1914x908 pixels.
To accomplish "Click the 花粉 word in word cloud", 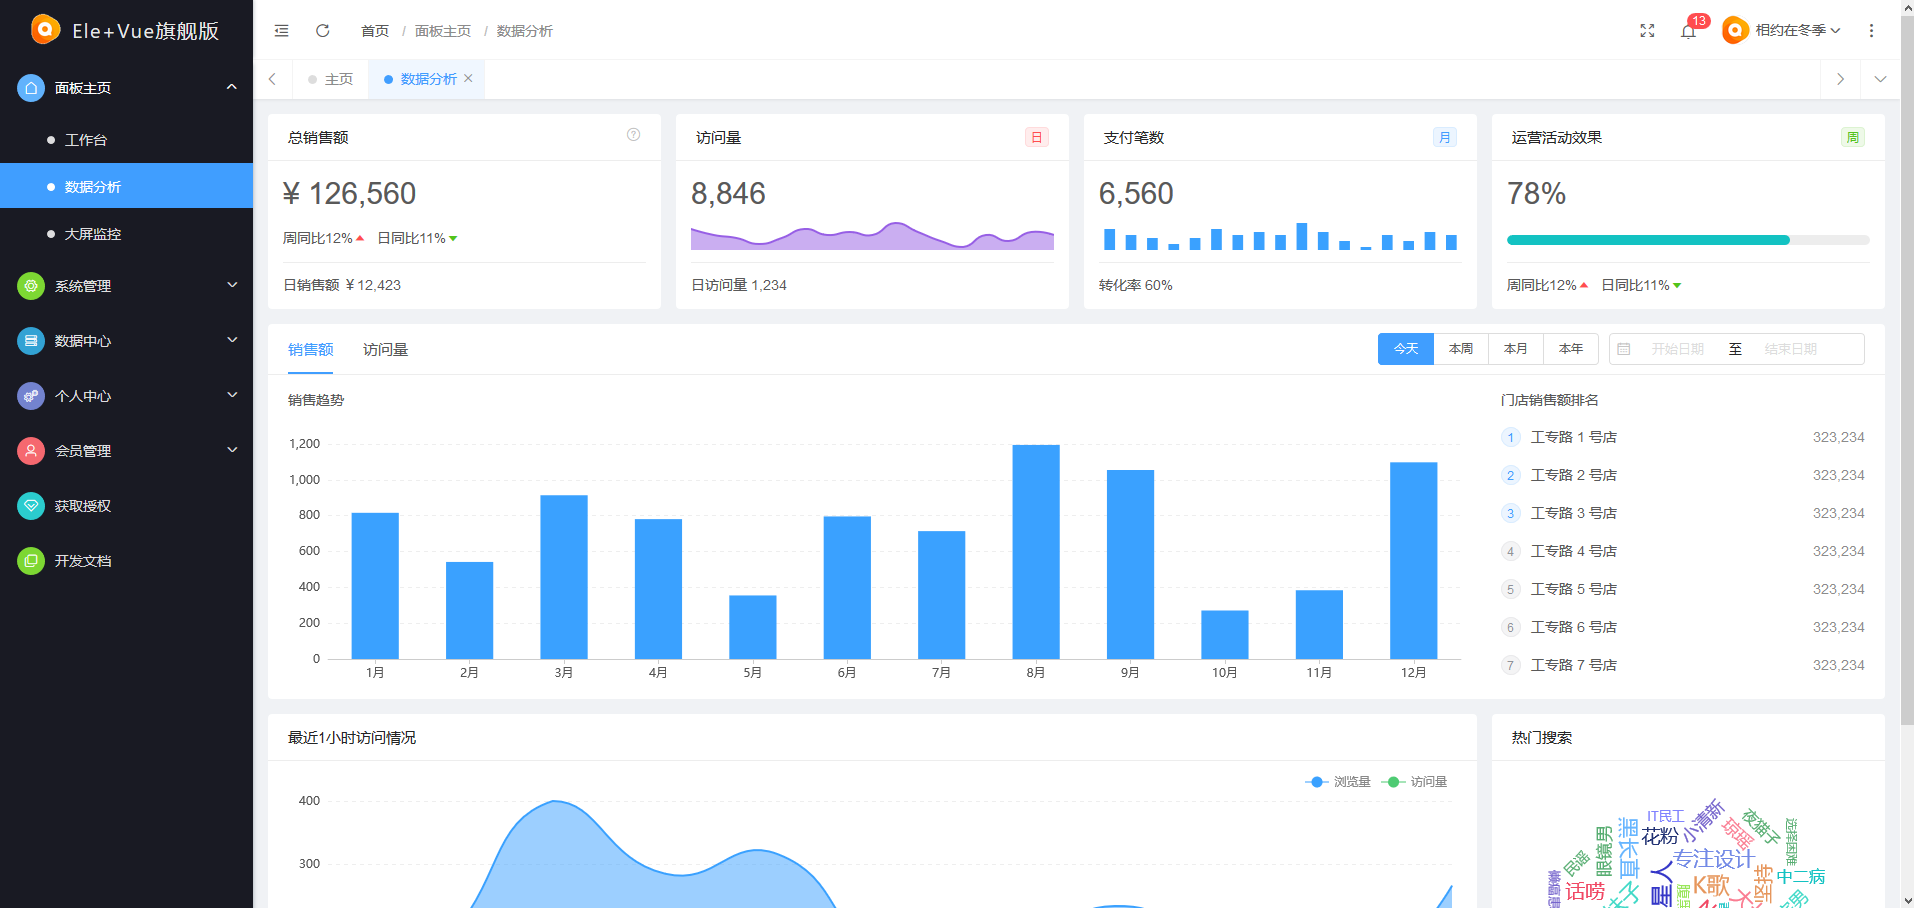I will 1660,836.
